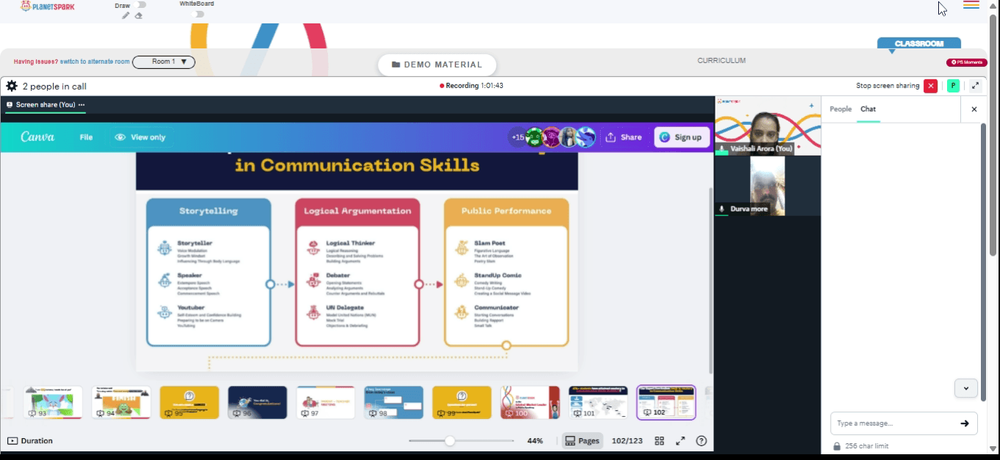Click the Canva Sign up button

pos(682,137)
